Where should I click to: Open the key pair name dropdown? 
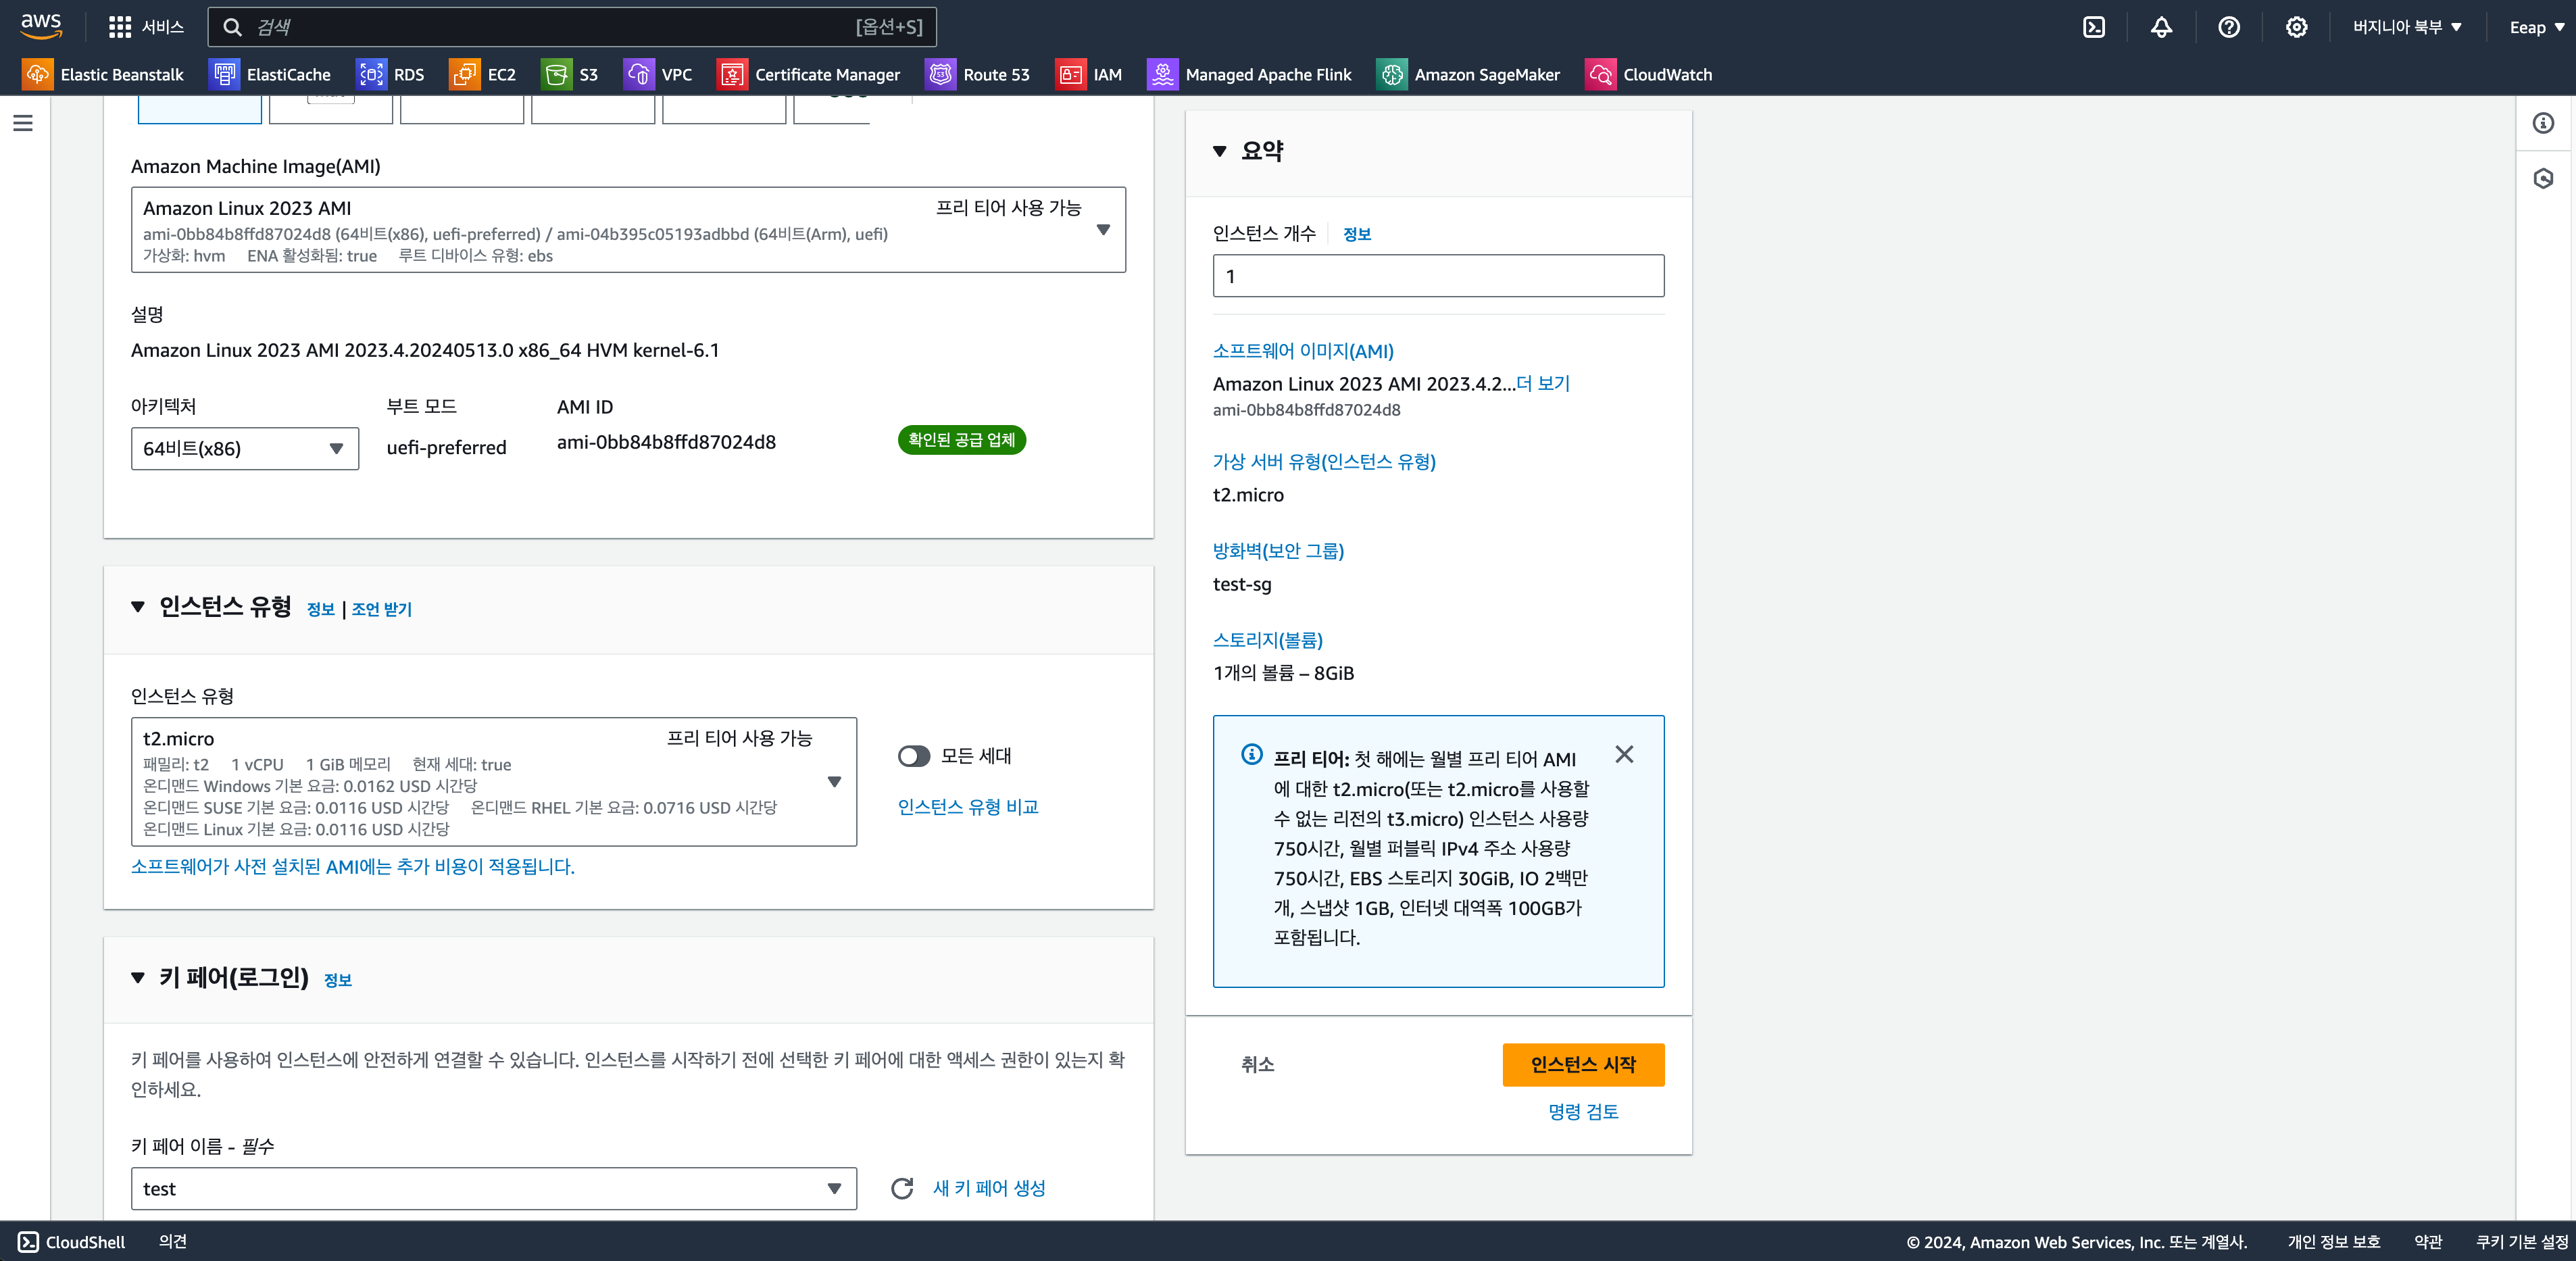(x=493, y=1188)
